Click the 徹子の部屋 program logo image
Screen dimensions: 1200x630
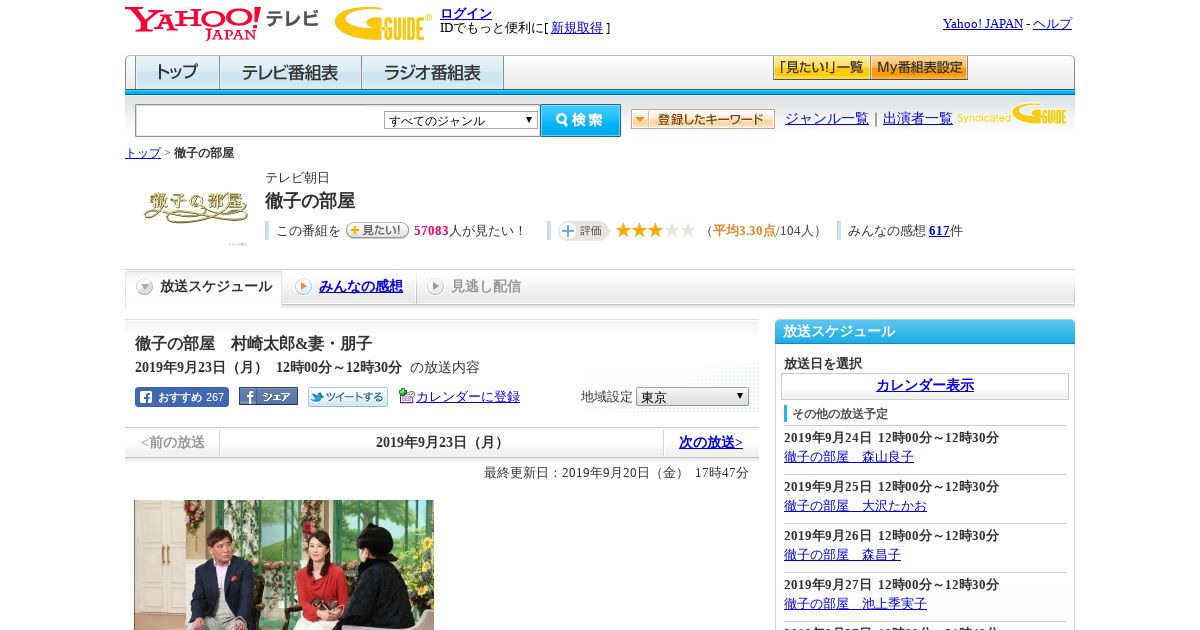[x=196, y=207]
